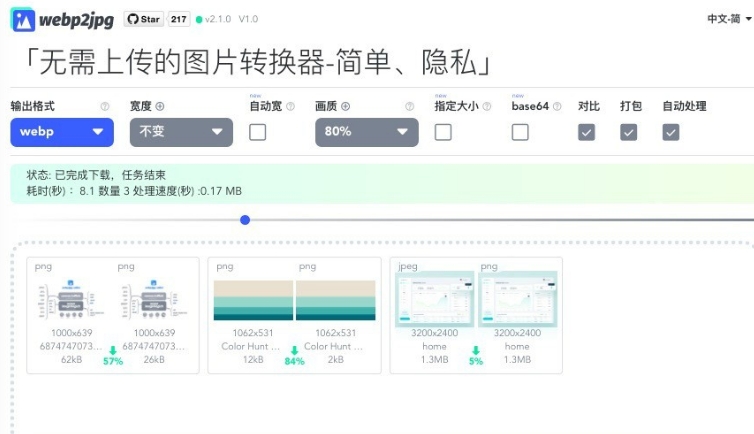Enable the 指定大小 checkbox
The image size is (754, 434).
[443, 132]
